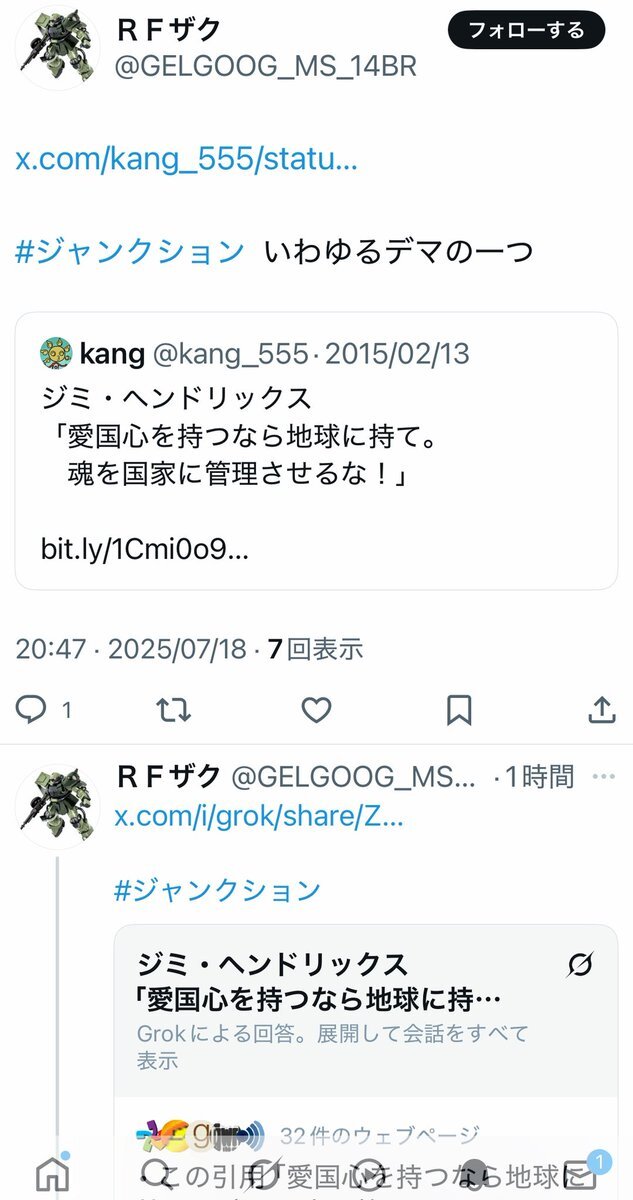Image resolution: width=633 pixels, height=1200 pixels.
Task: Repost using the retweet arrows icon
Action: coord(173,710)
